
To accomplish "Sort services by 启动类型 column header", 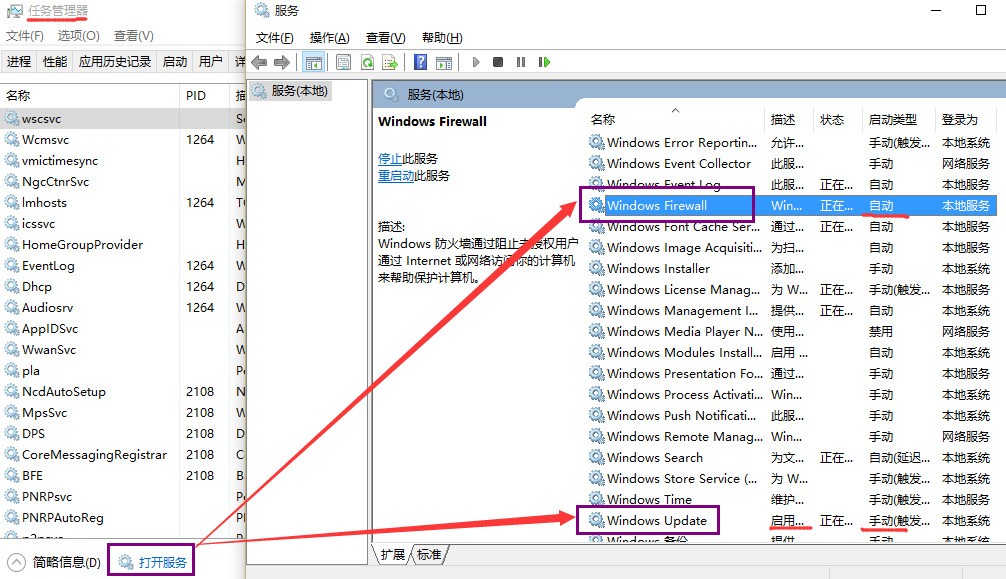I will [891, 119].
